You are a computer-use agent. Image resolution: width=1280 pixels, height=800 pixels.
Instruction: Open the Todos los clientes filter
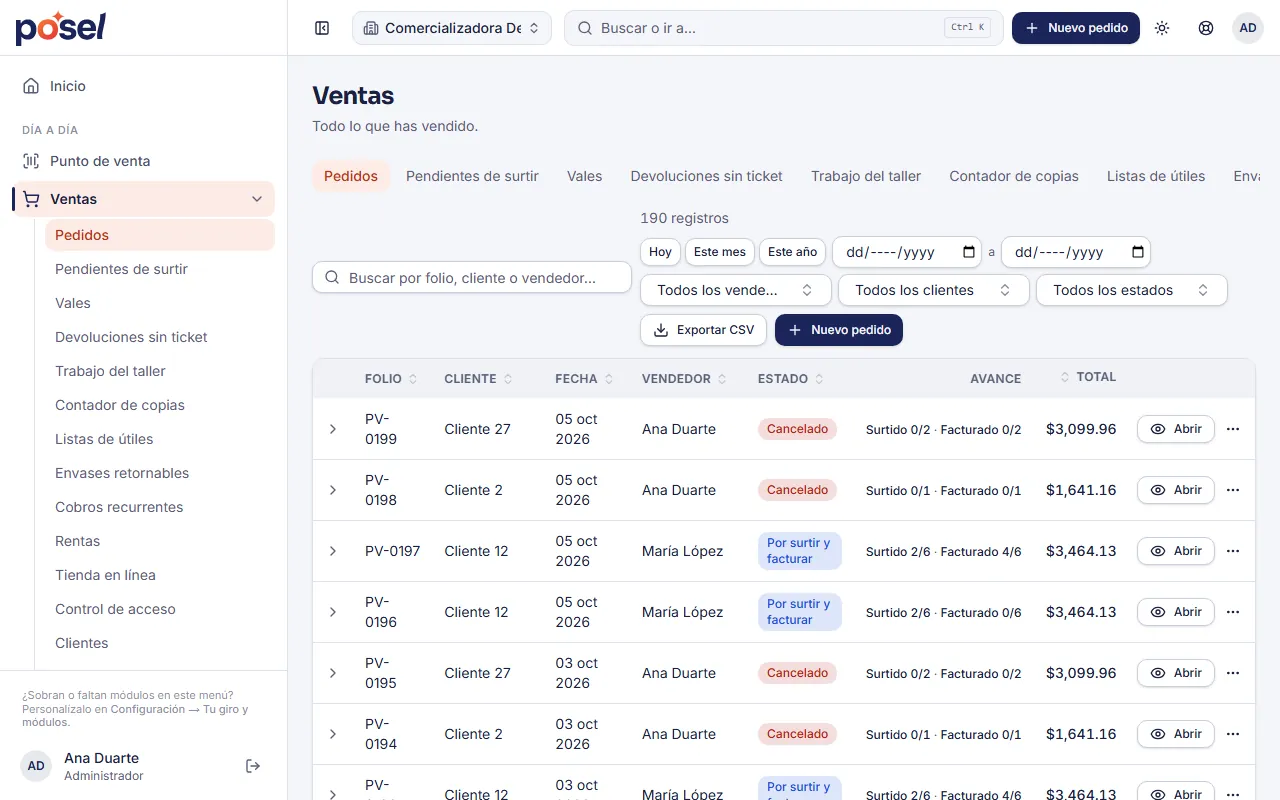[934, 290]
